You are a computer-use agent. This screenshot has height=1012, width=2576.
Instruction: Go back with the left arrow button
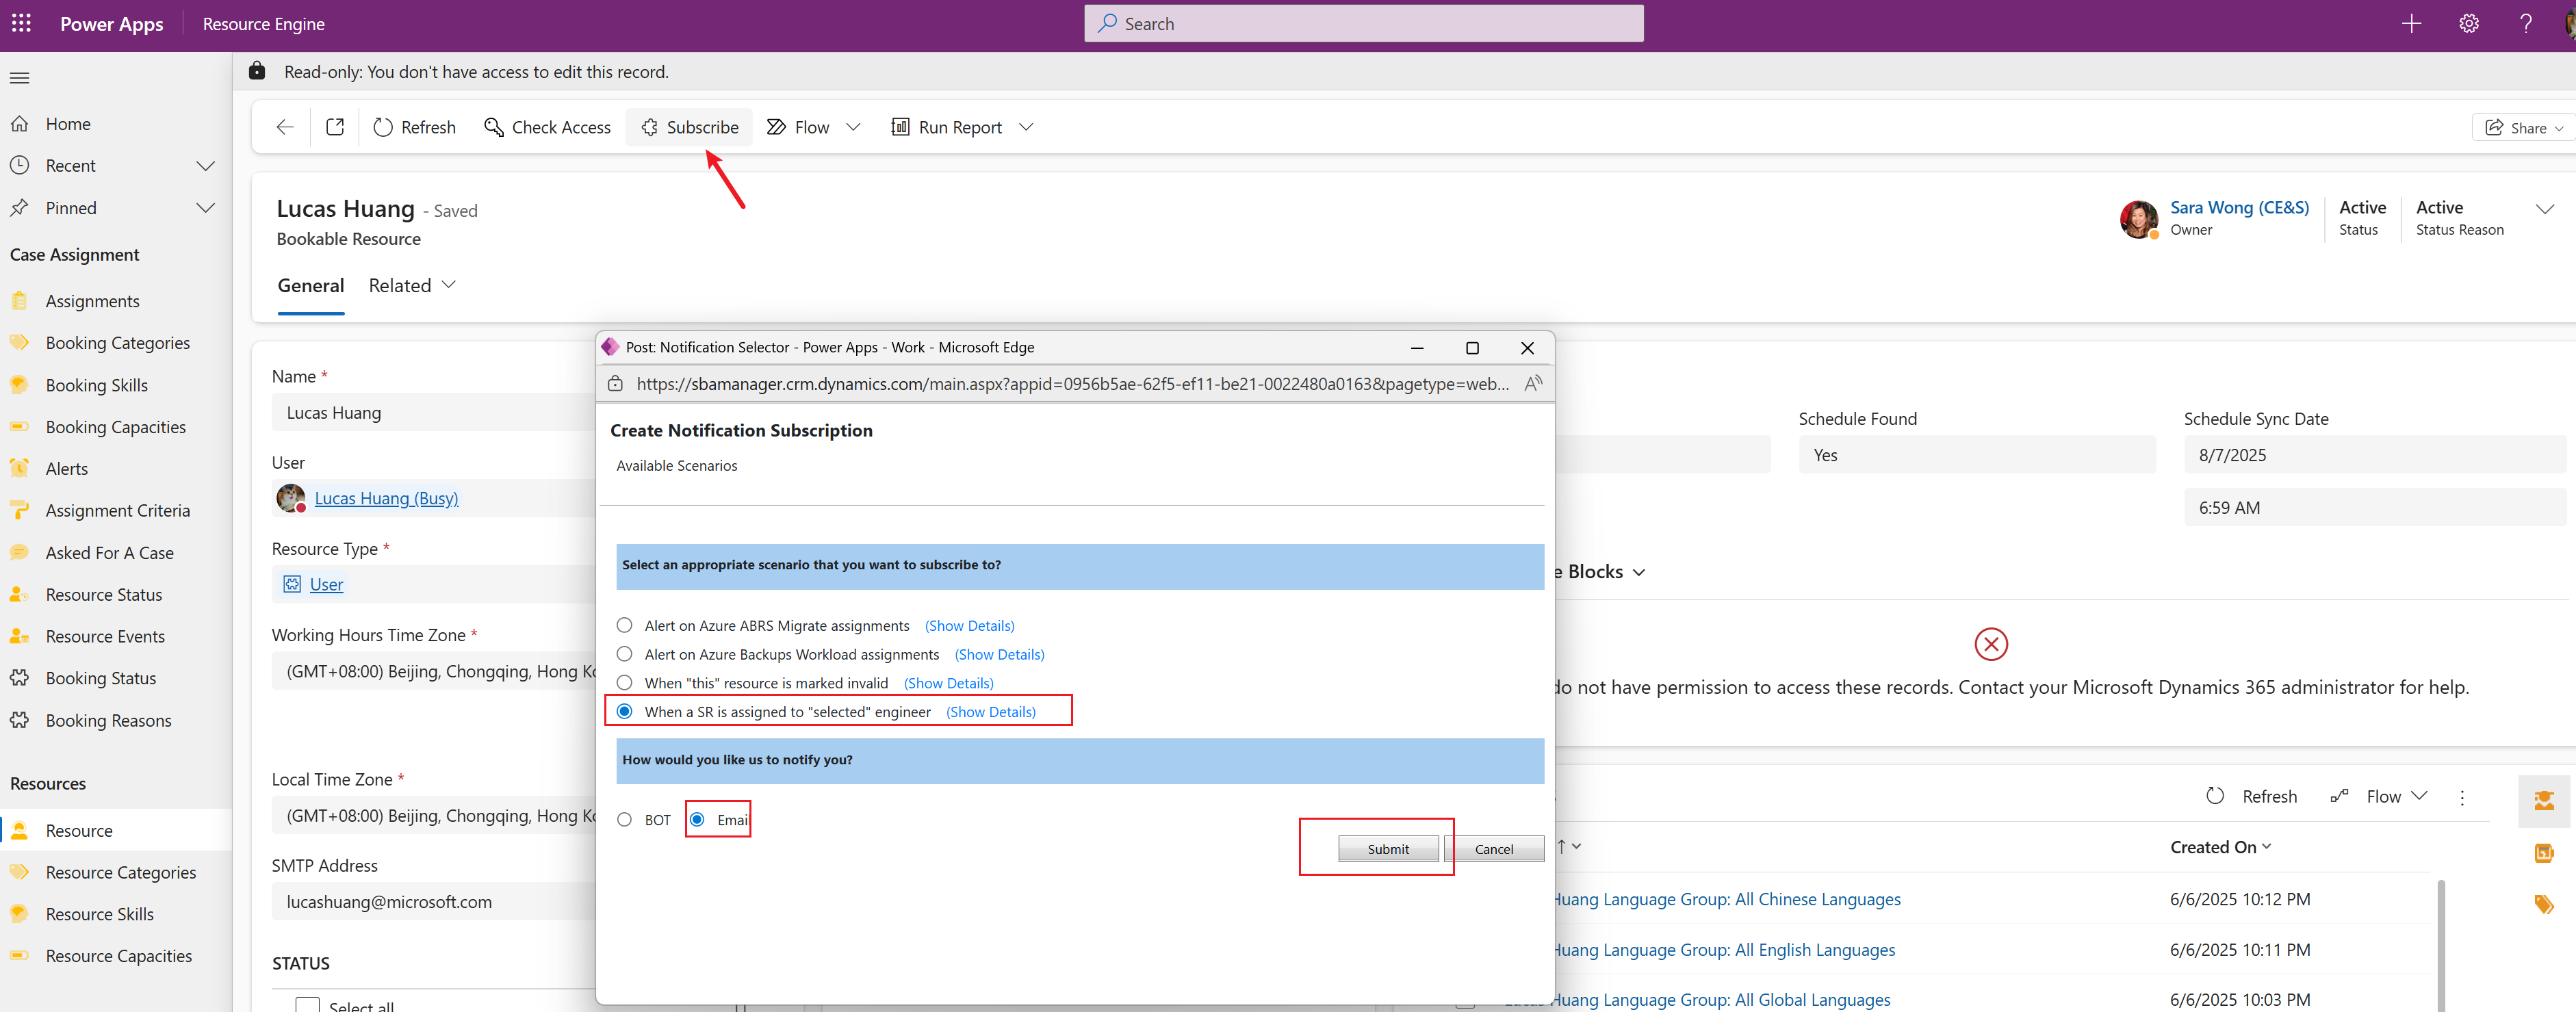click(285, 127)
